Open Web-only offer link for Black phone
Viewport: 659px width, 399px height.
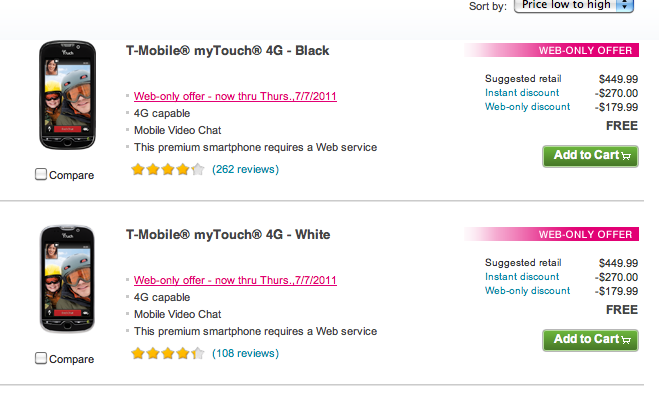(235, 96)
